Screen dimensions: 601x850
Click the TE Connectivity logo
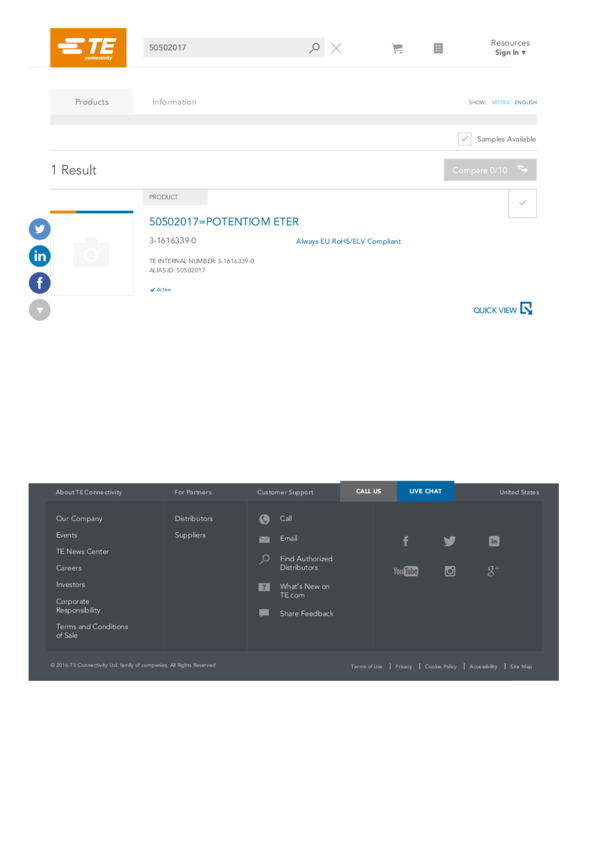pyautogui.click(x=88, y=48)
